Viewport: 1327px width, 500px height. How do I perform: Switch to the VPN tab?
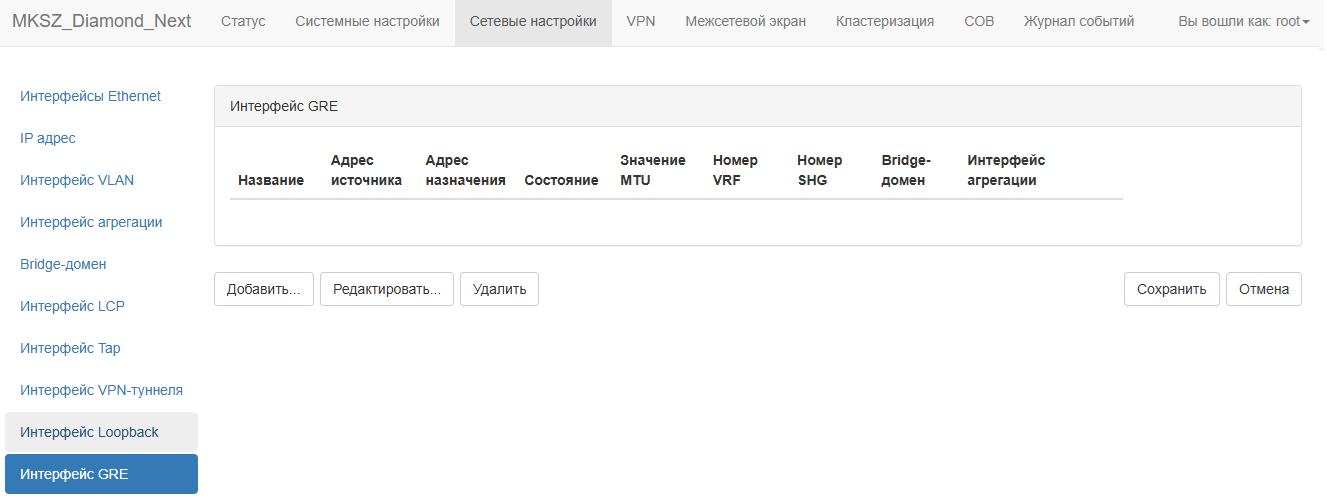pyautogui.click(x=641, y=21)
